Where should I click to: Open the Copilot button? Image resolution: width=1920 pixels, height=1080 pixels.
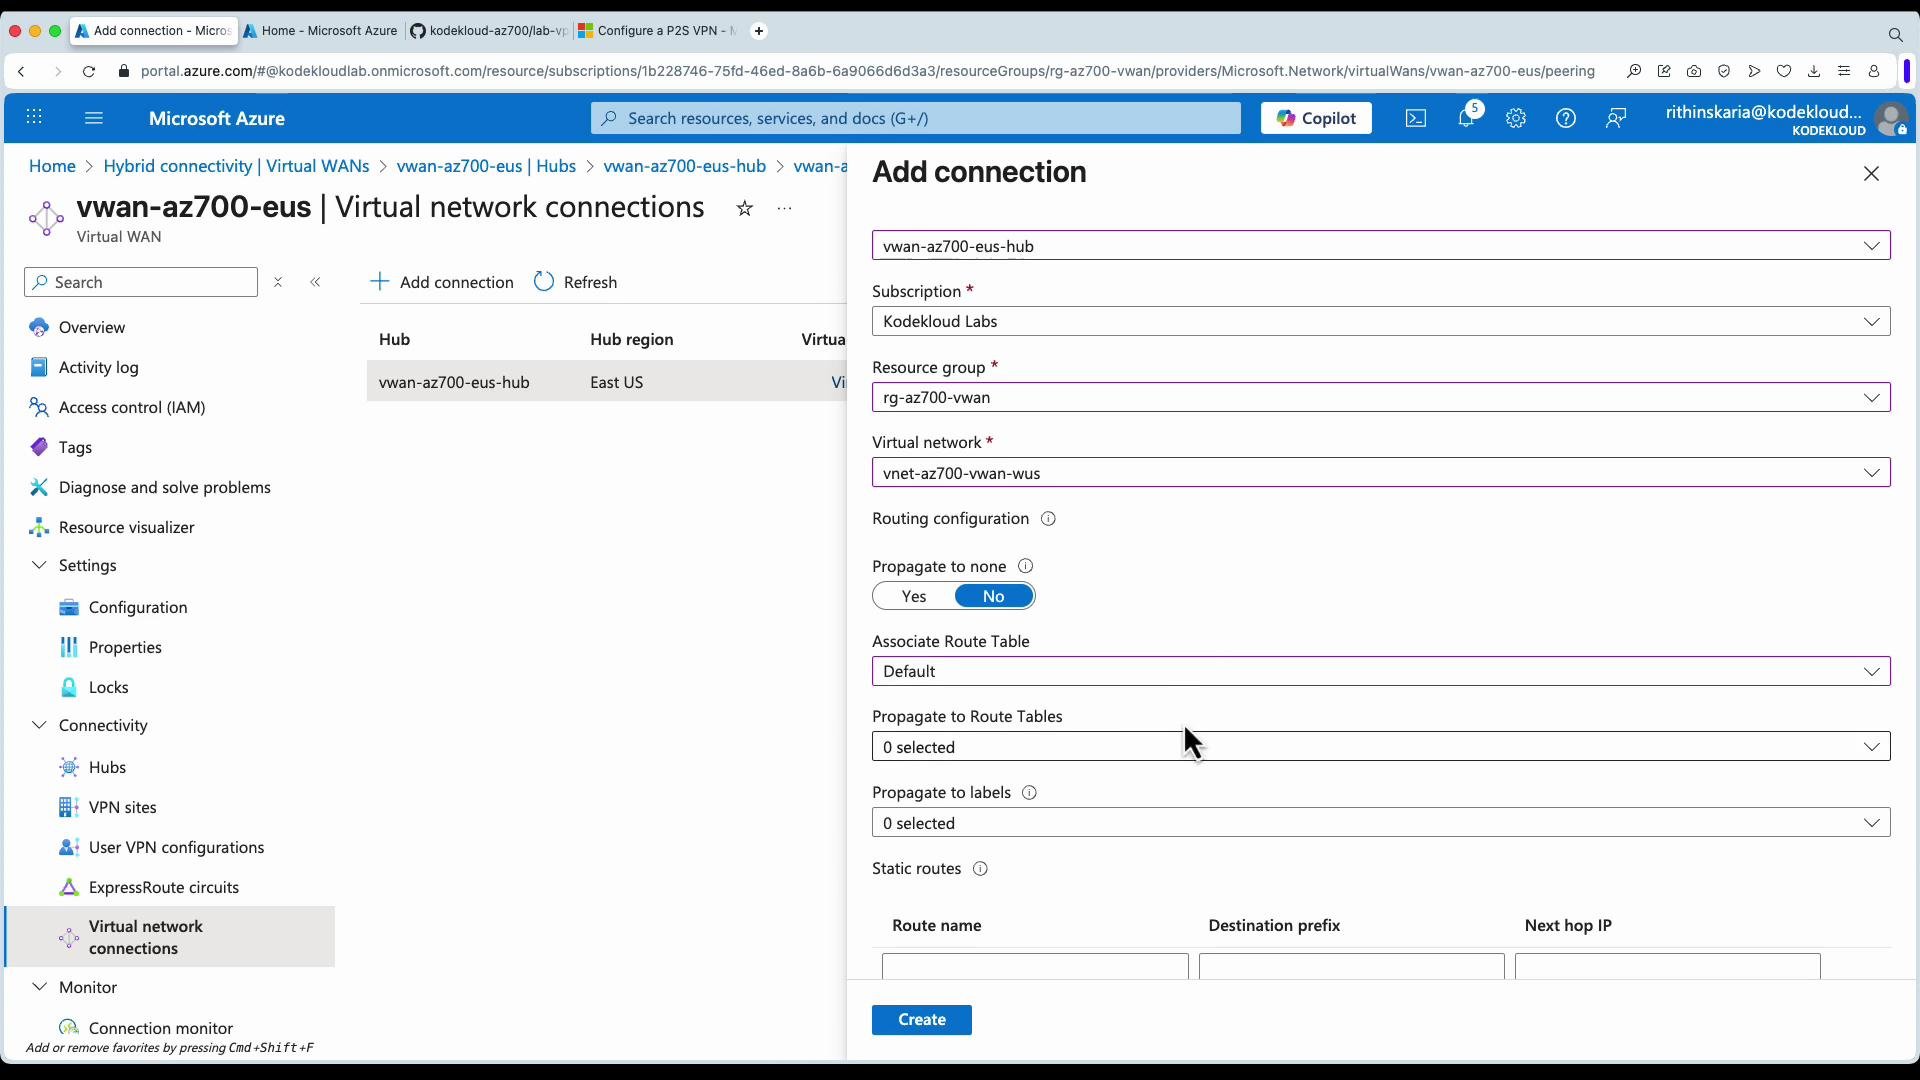coord(1316,118)
